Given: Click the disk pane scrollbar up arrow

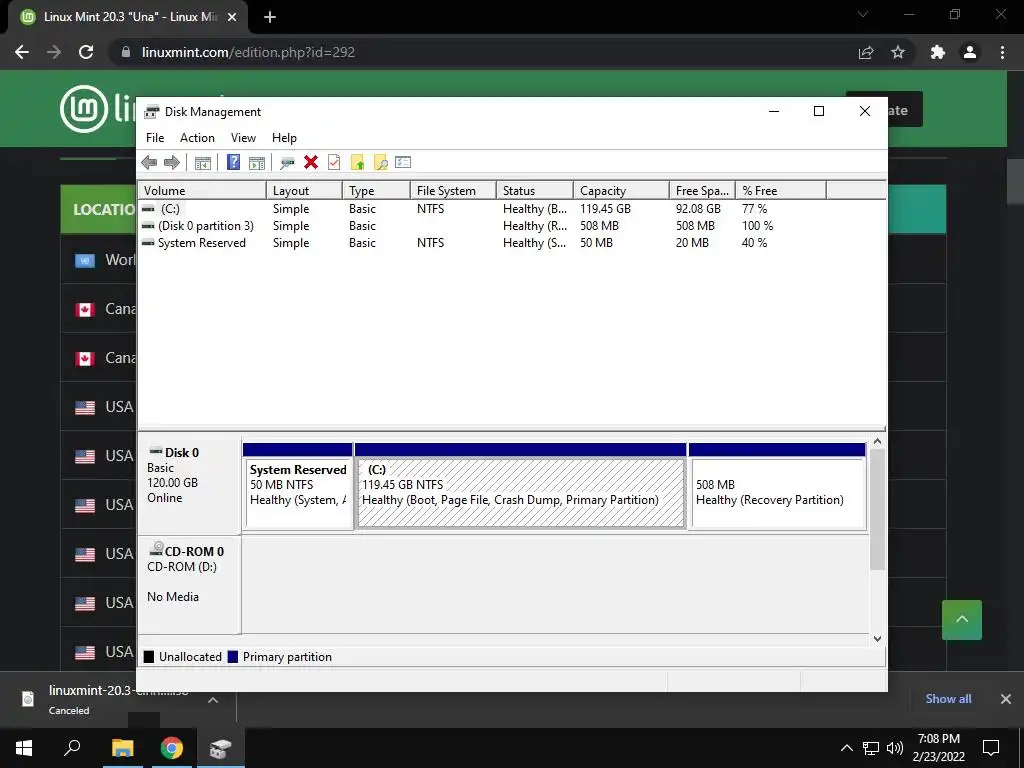Looking at the screenshot, I should [x=878, y=441].
